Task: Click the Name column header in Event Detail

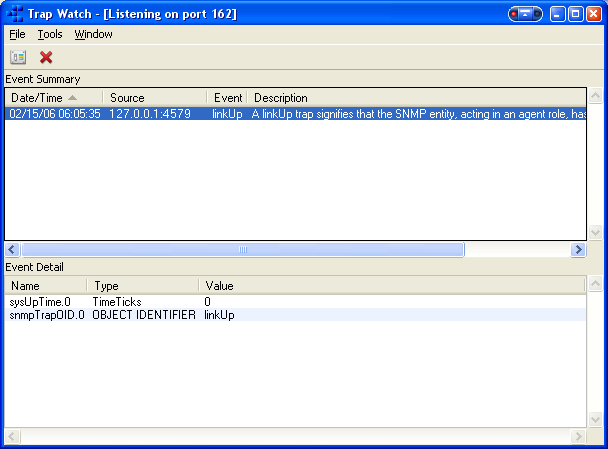Action: 46,286
